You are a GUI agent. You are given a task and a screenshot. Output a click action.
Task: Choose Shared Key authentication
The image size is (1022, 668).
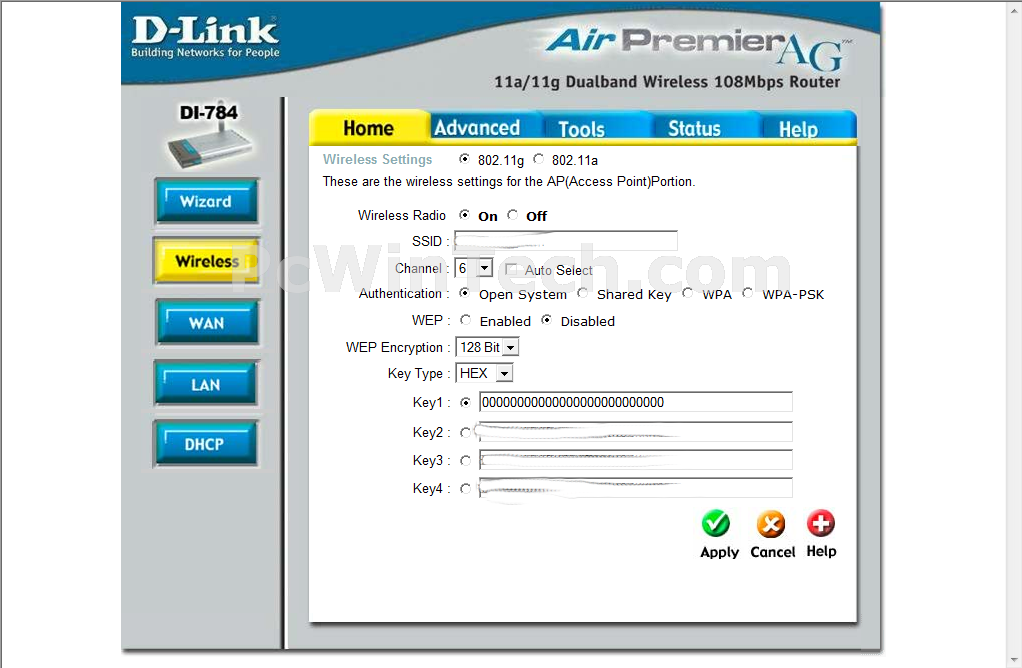click(x=583, y=293)
